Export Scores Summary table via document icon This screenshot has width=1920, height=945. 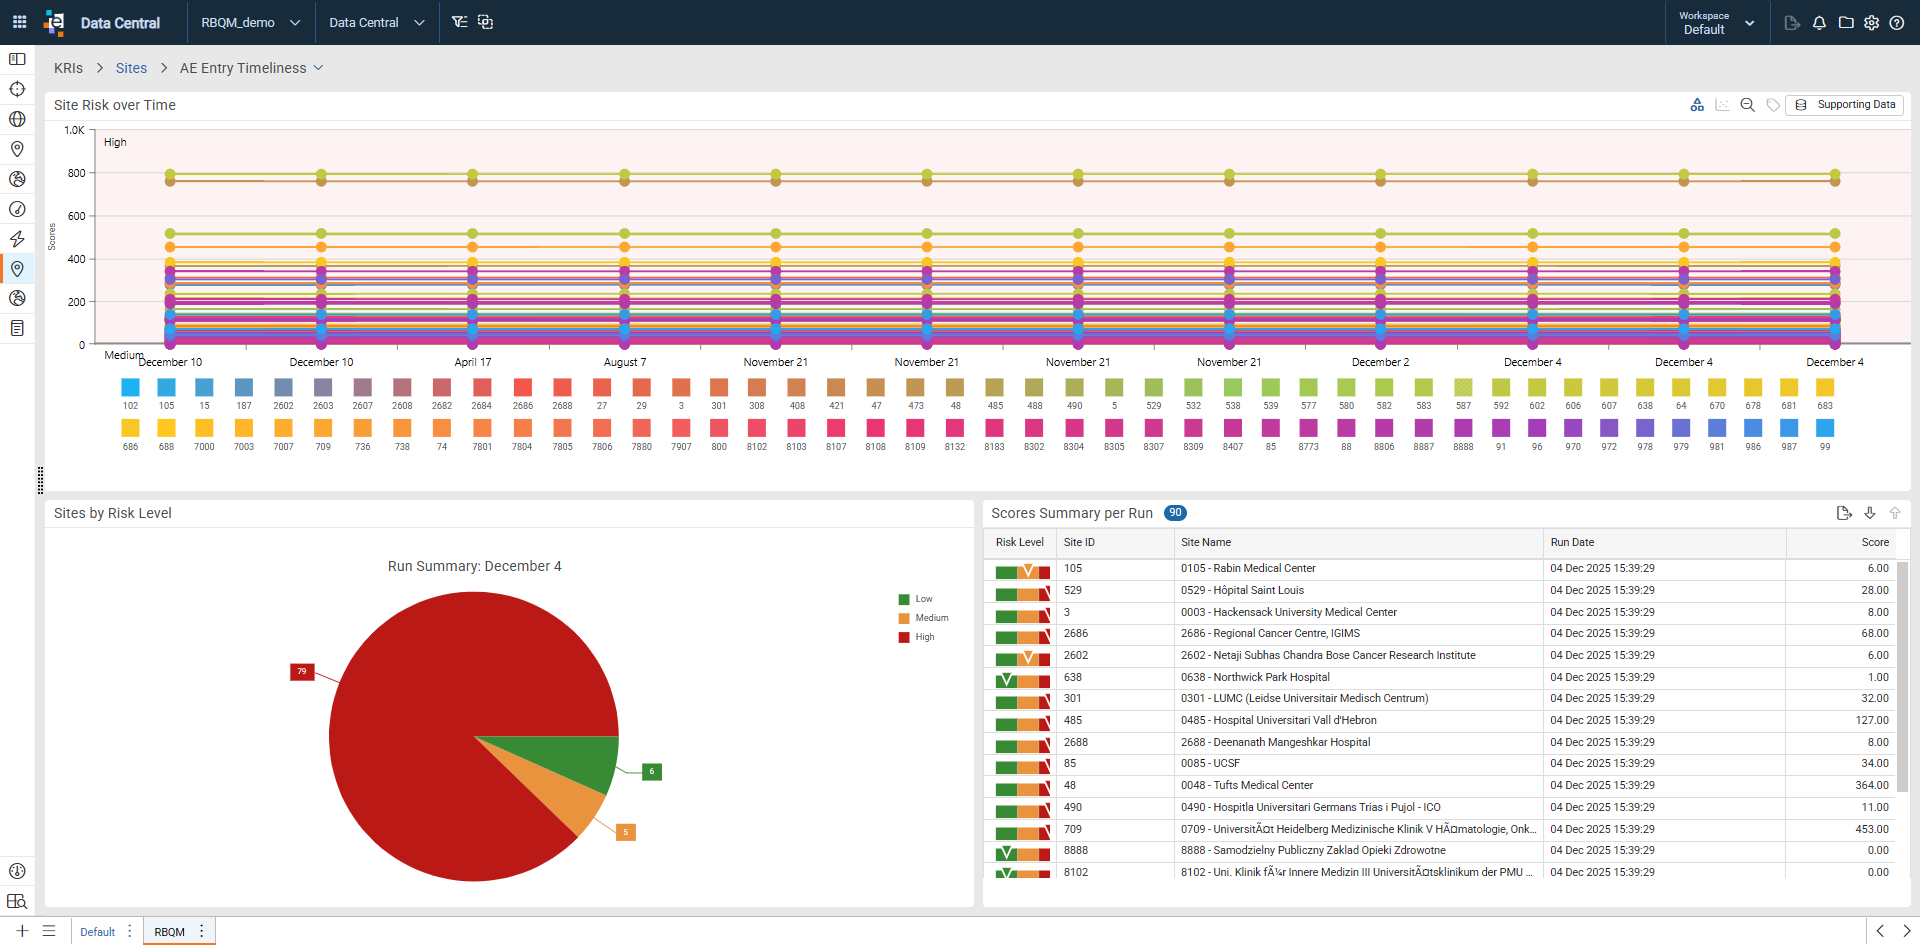pyautogui.click(x=1844, y=513)
